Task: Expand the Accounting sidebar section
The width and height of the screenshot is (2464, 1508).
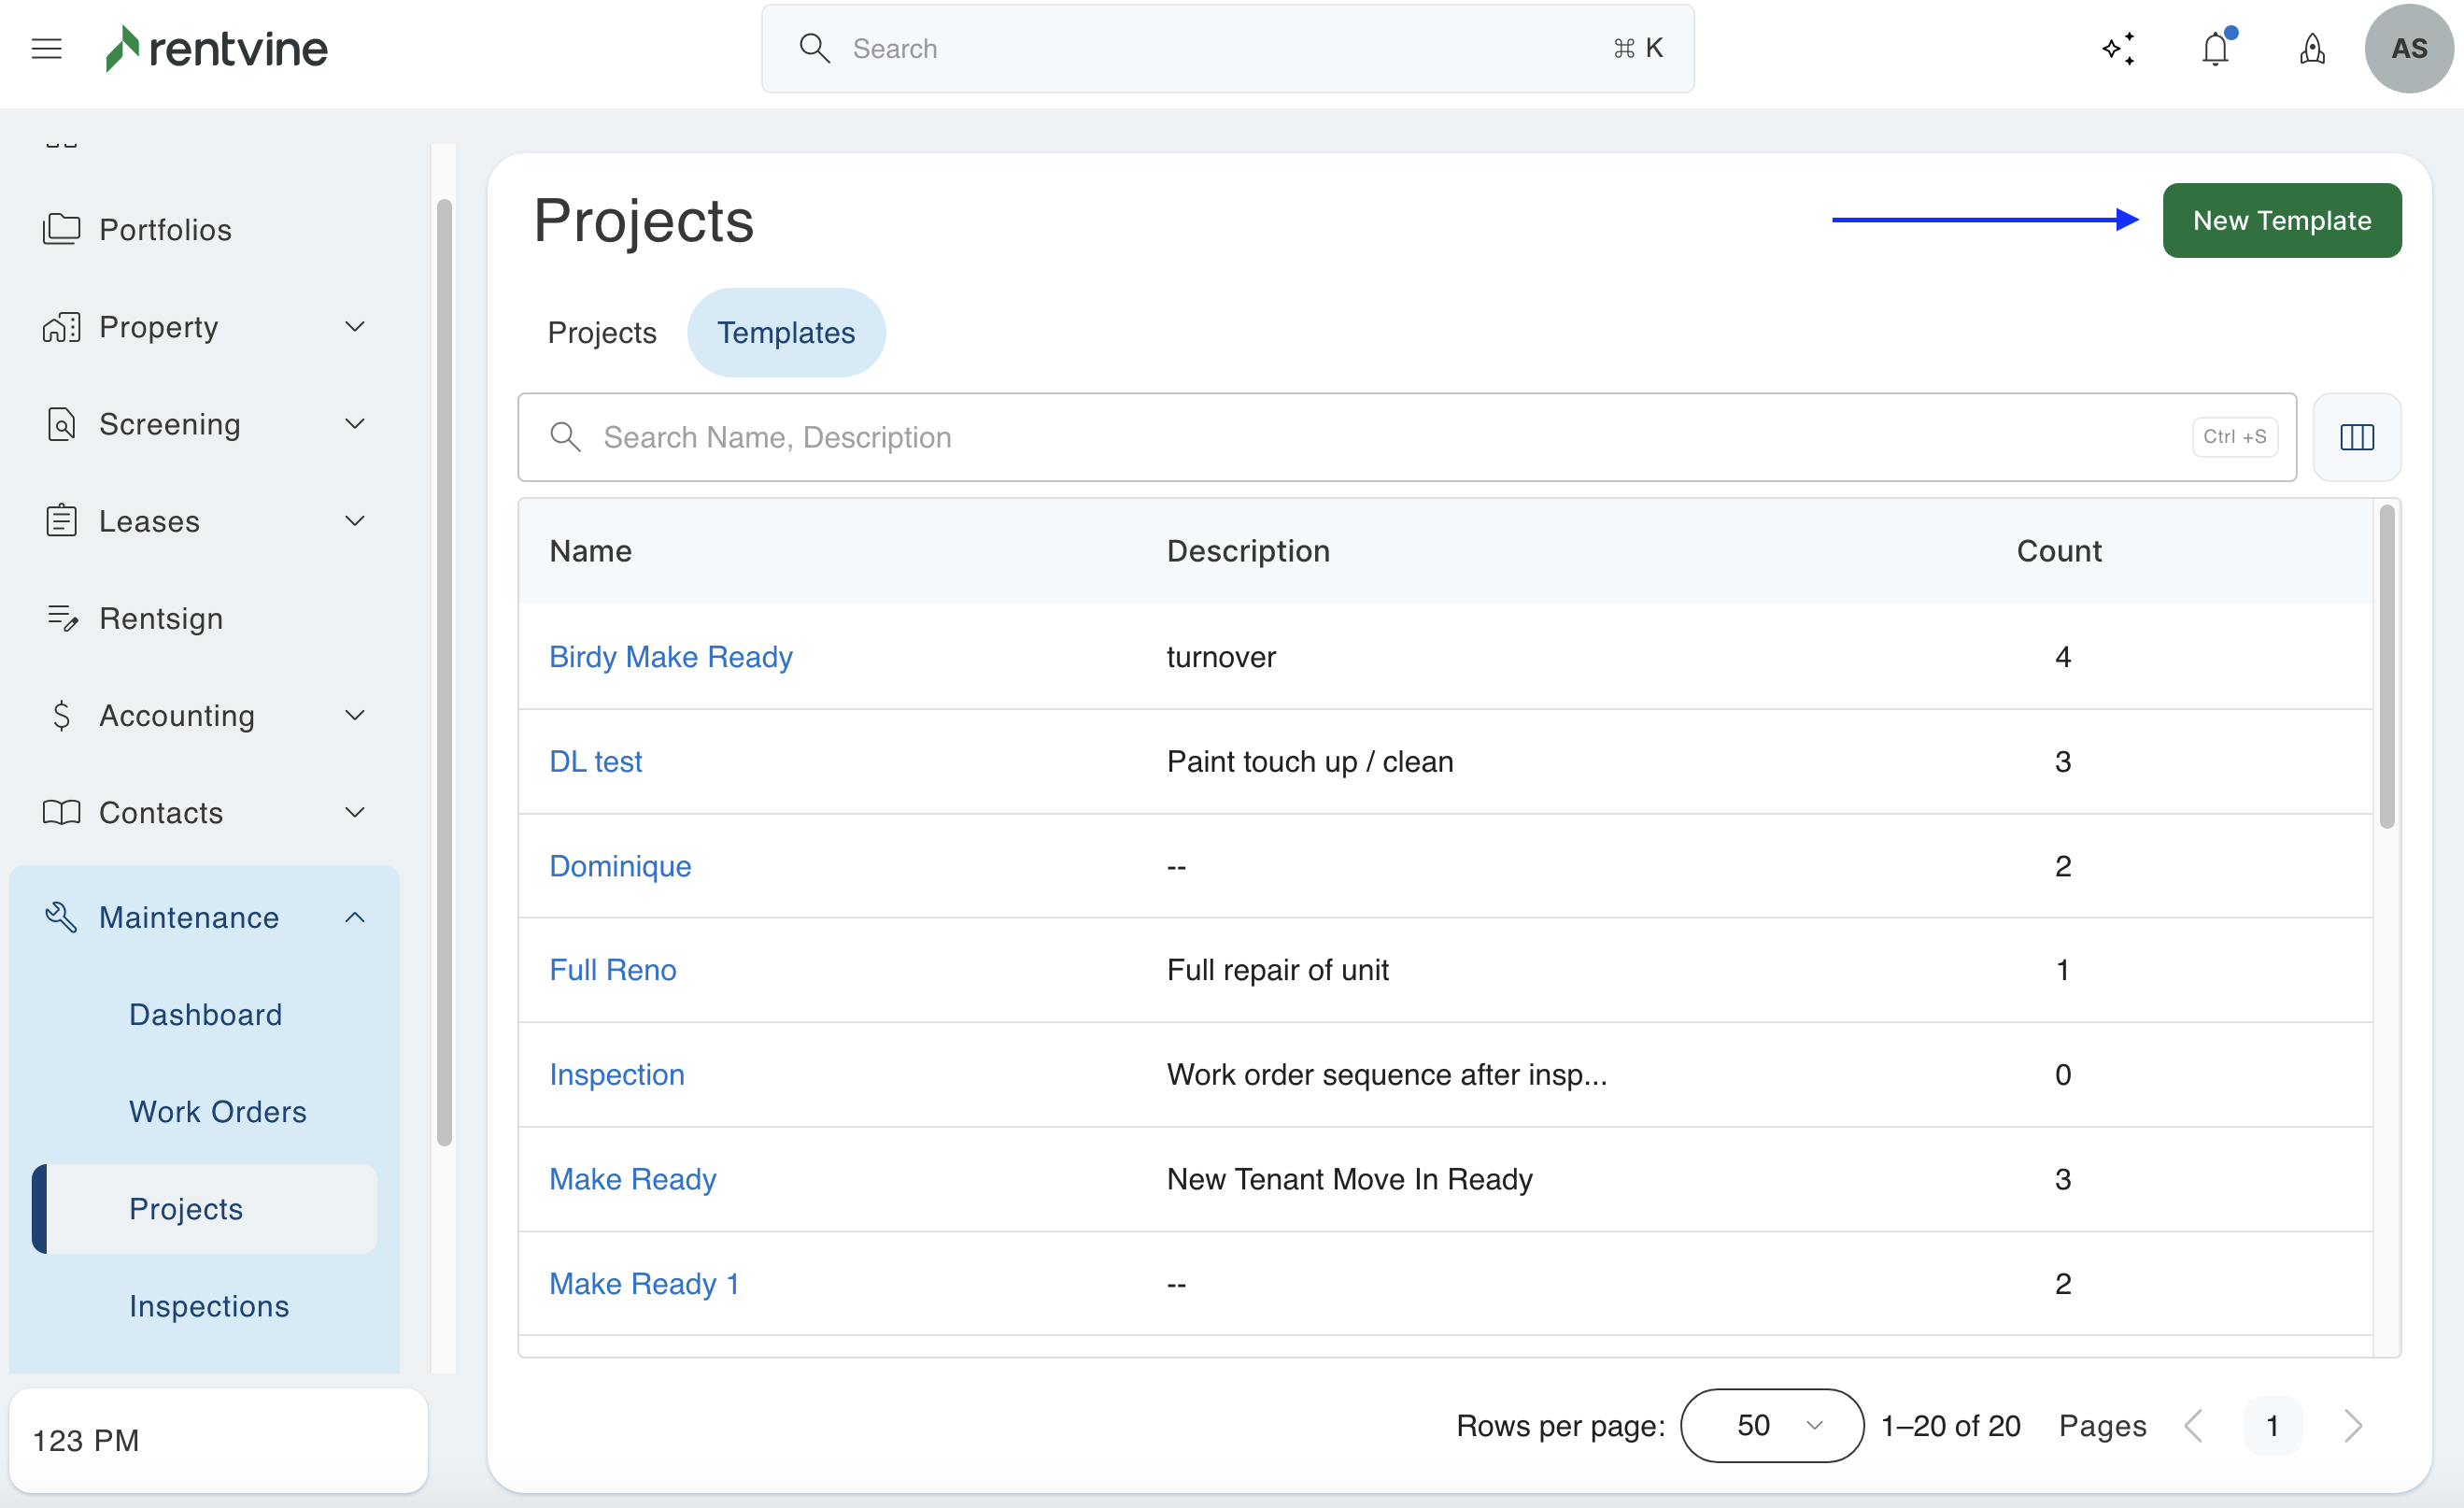Action: pos(354,715)
